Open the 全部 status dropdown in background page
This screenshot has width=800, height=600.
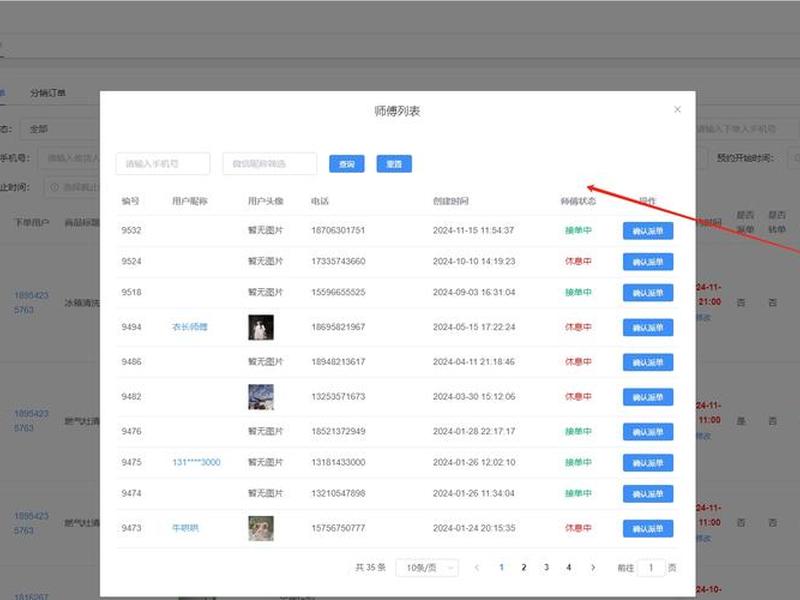(x=60, y=129)
